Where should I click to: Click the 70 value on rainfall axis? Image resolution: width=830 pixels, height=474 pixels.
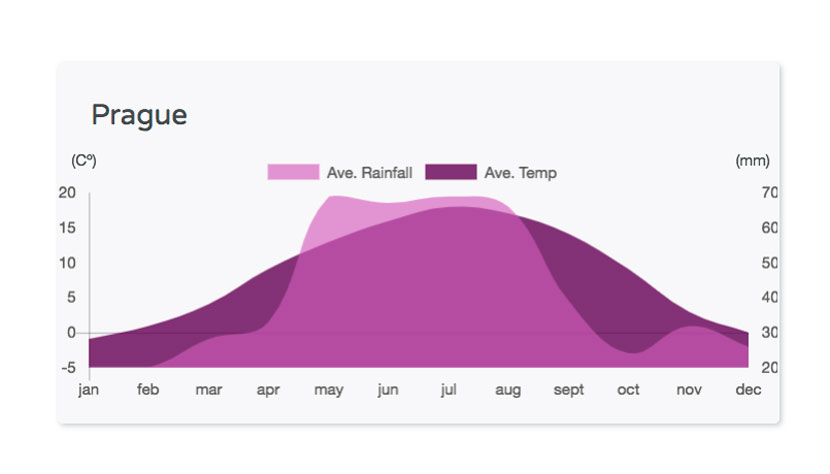tap(770, 192)
